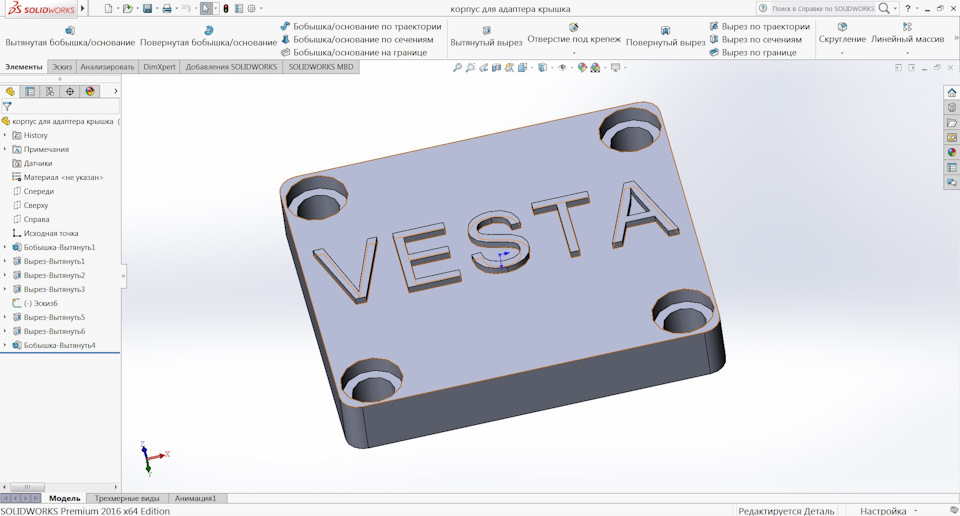Click the Zoom to Fit view icon
Screen dimensions: 960x516
[457, 67]
